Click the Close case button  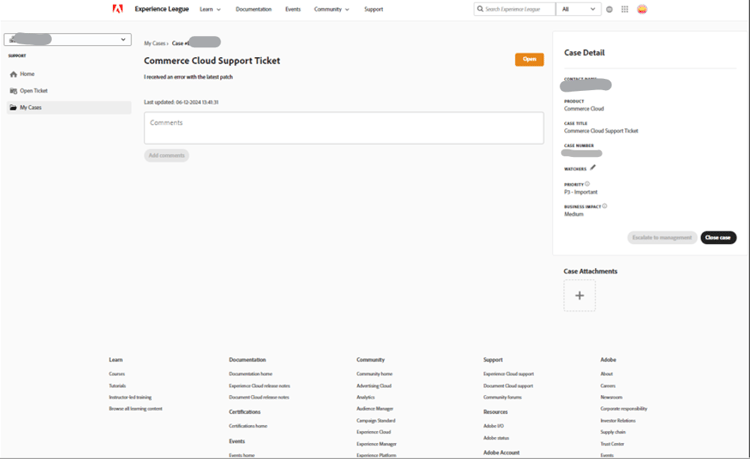[x=718, y=238]
